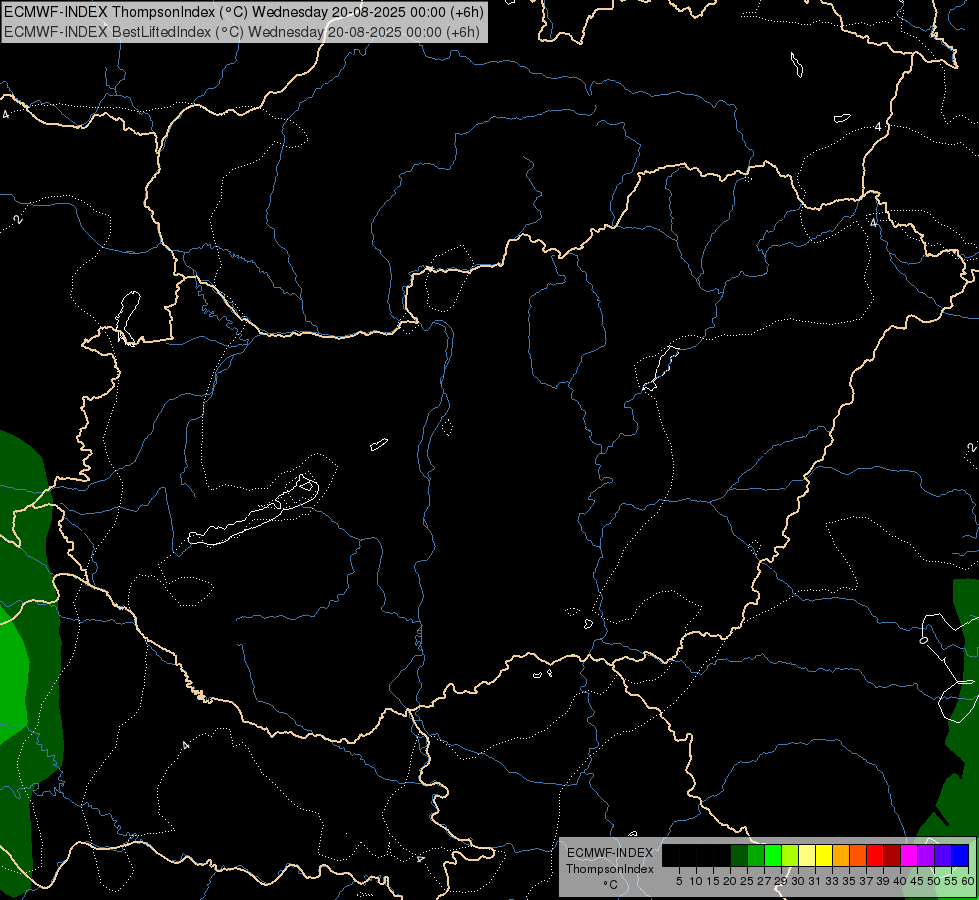This screenshot has height=900, width=979.
Task: Click the legend scale value 45
Action: (917, 881)
